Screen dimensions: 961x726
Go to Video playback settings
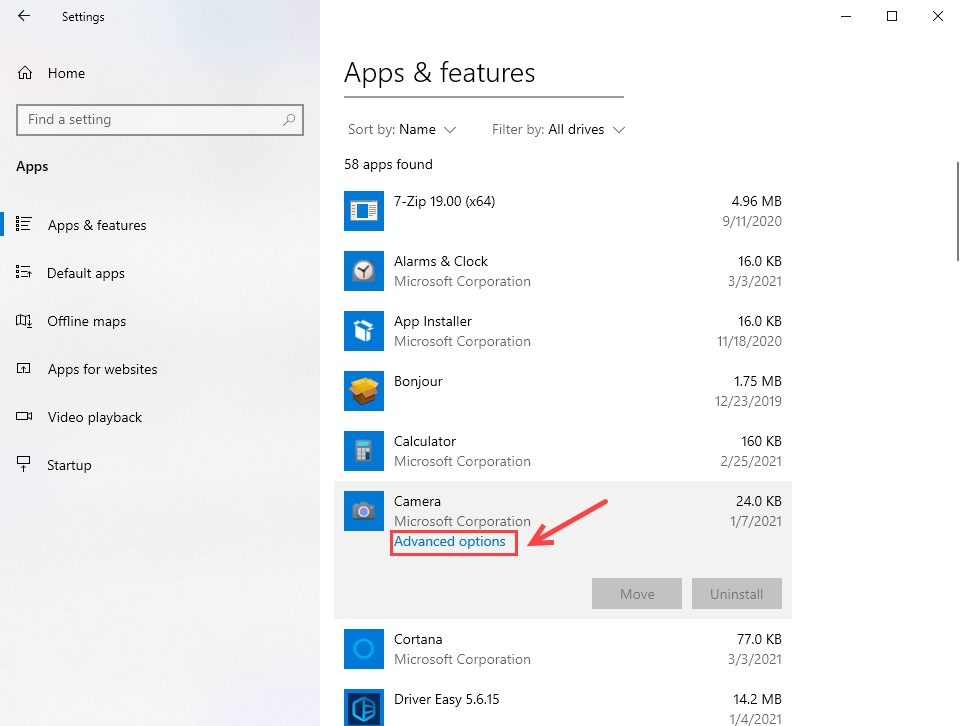coord(95,417)
